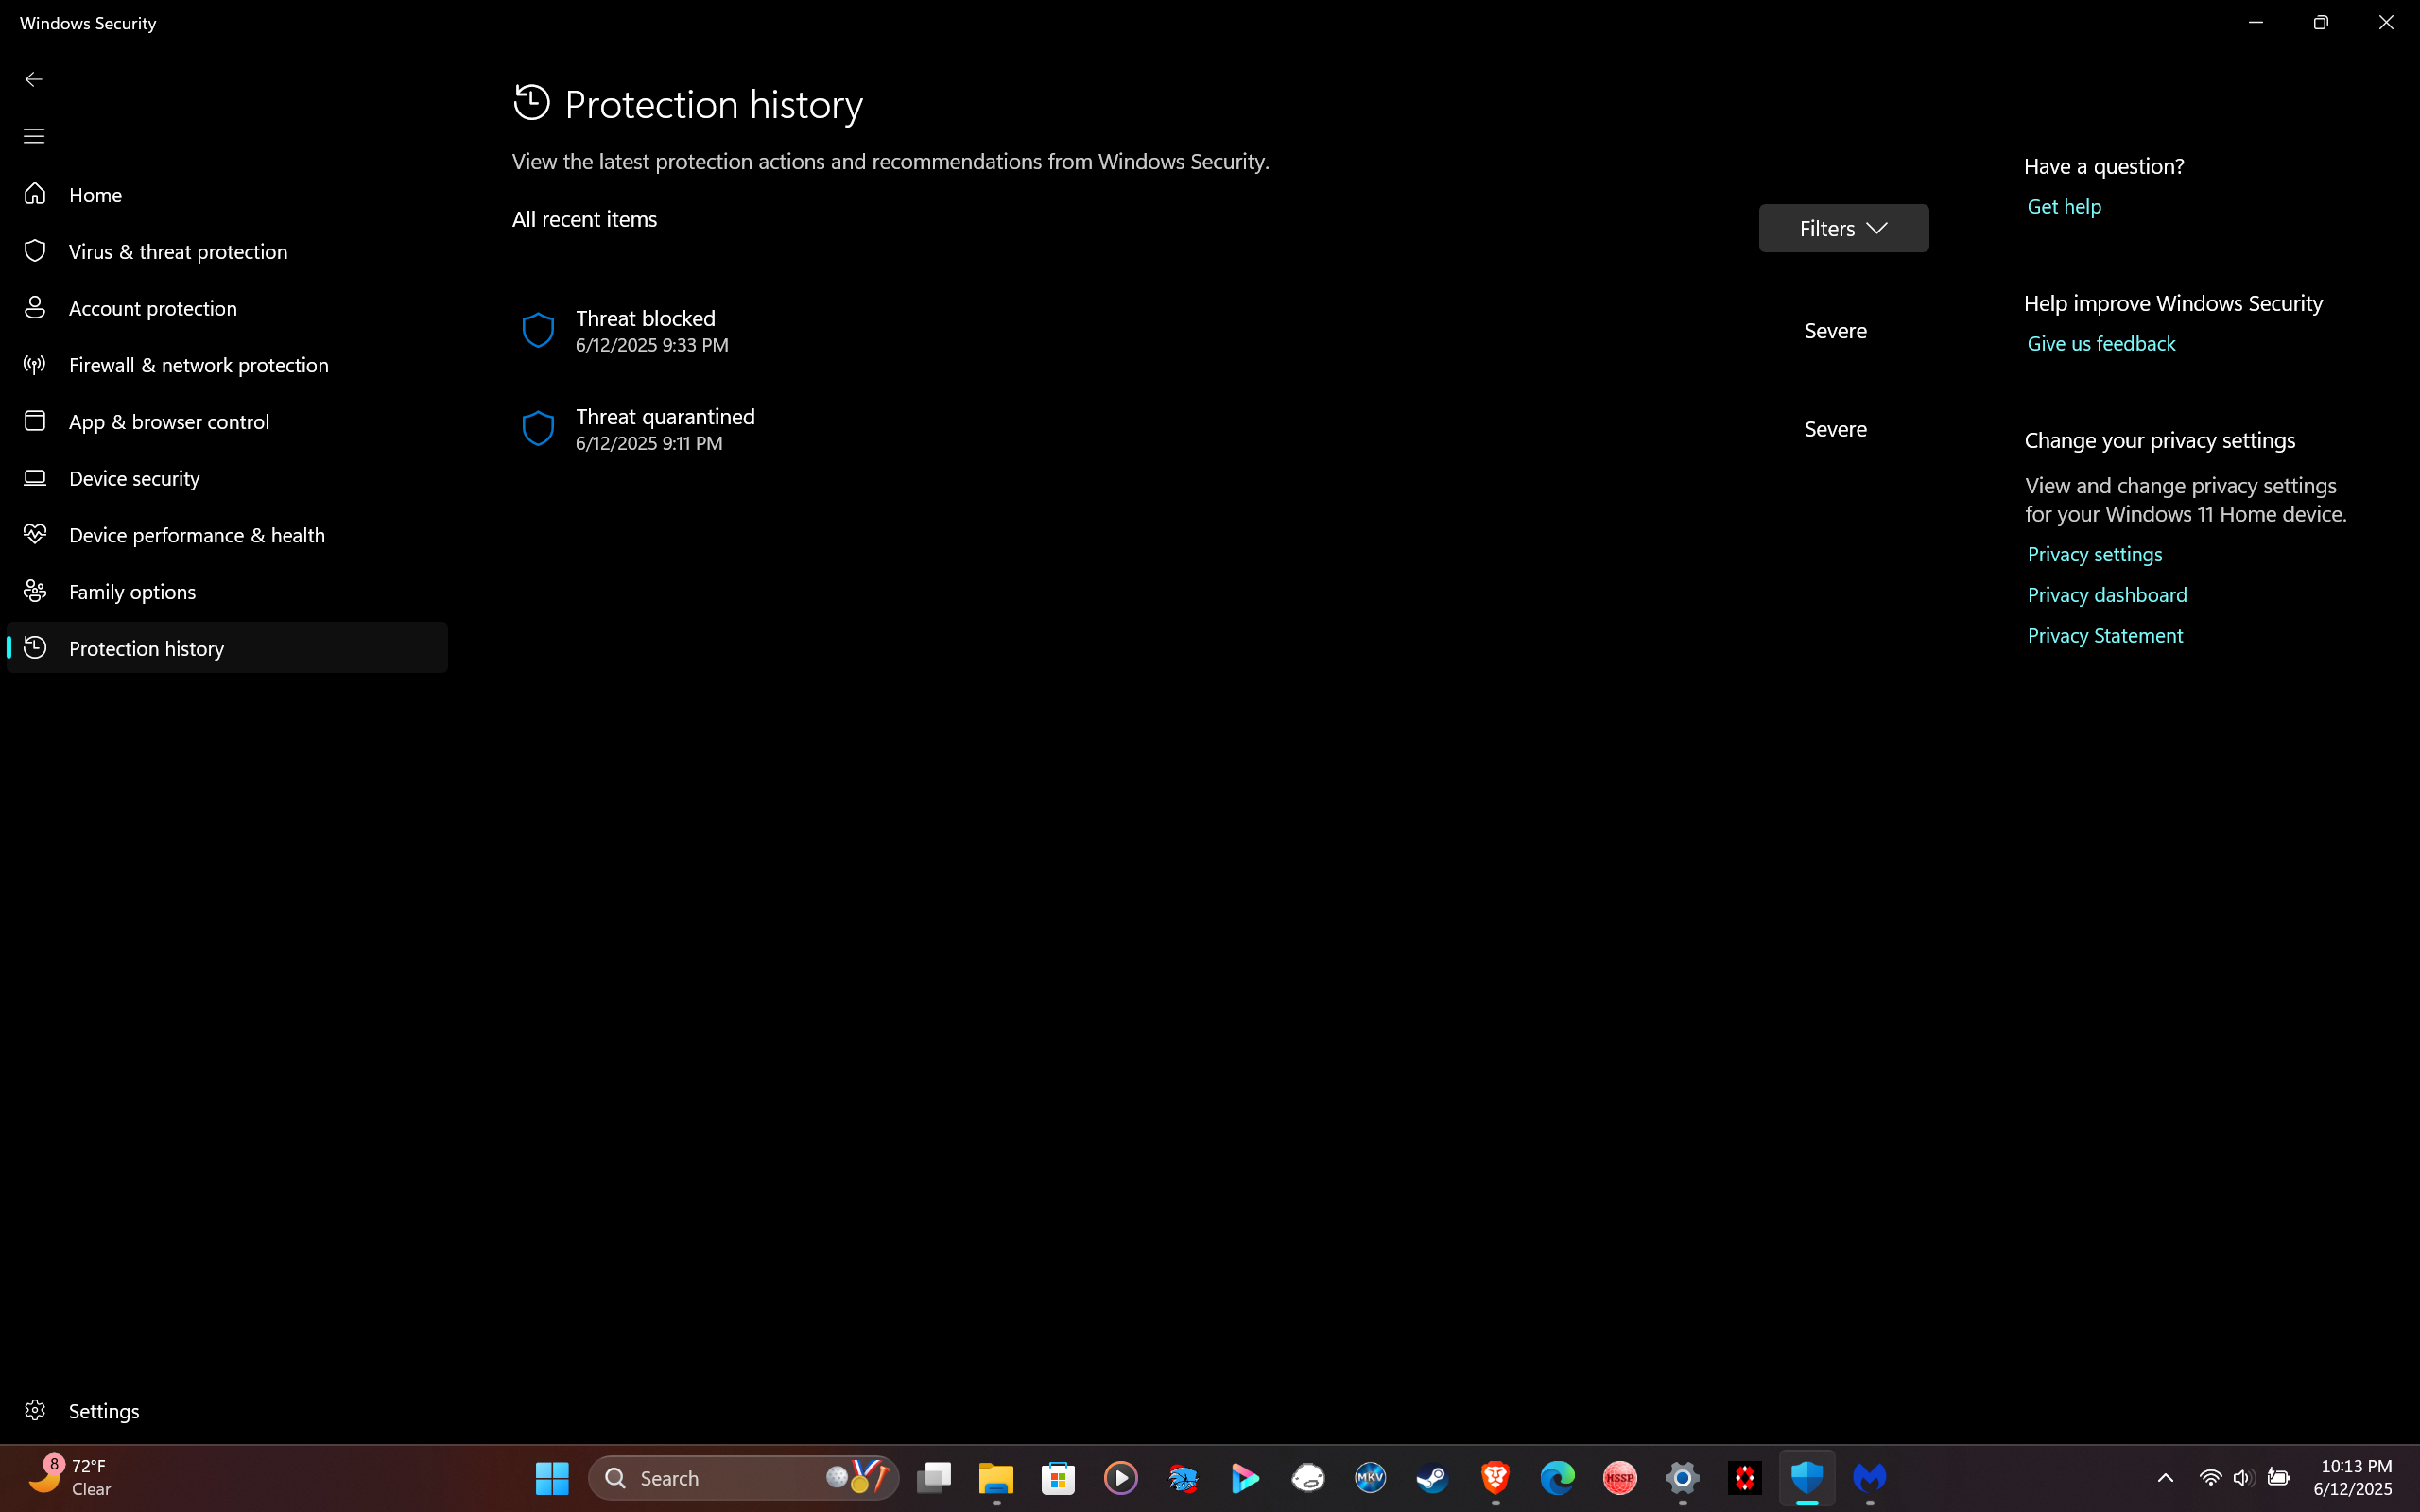The image size is (2420, 1512).
Task: Expand the Threat quarantined entry
Action: click(665, 429)
